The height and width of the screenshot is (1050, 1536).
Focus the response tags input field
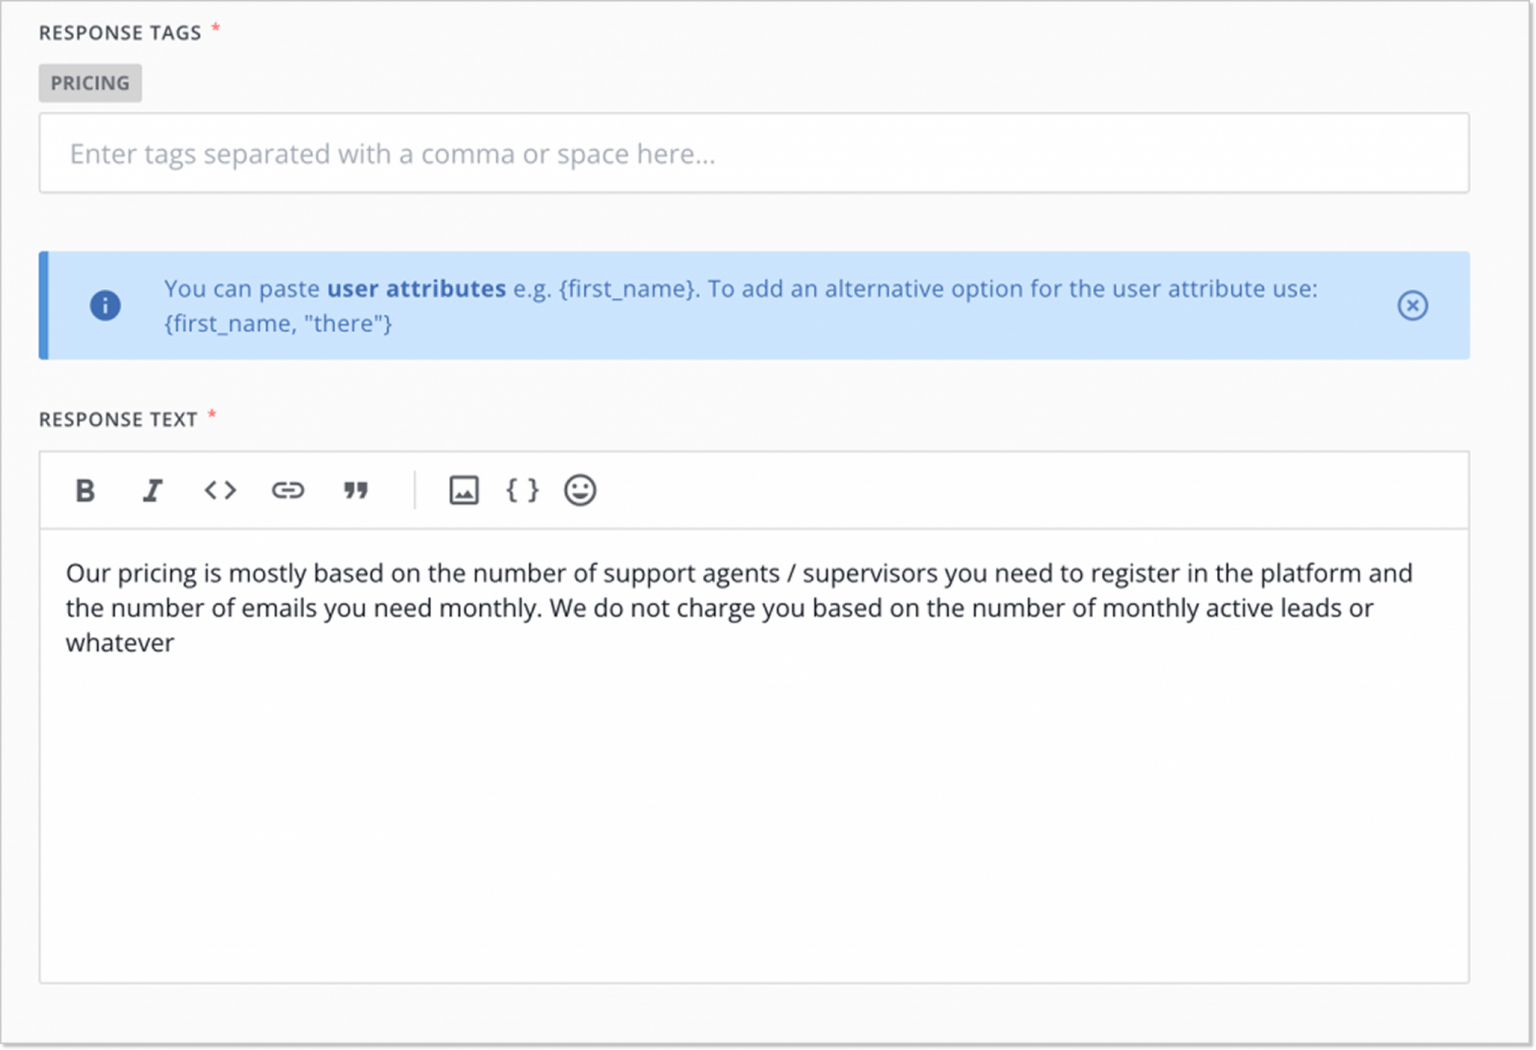point(754,153)
